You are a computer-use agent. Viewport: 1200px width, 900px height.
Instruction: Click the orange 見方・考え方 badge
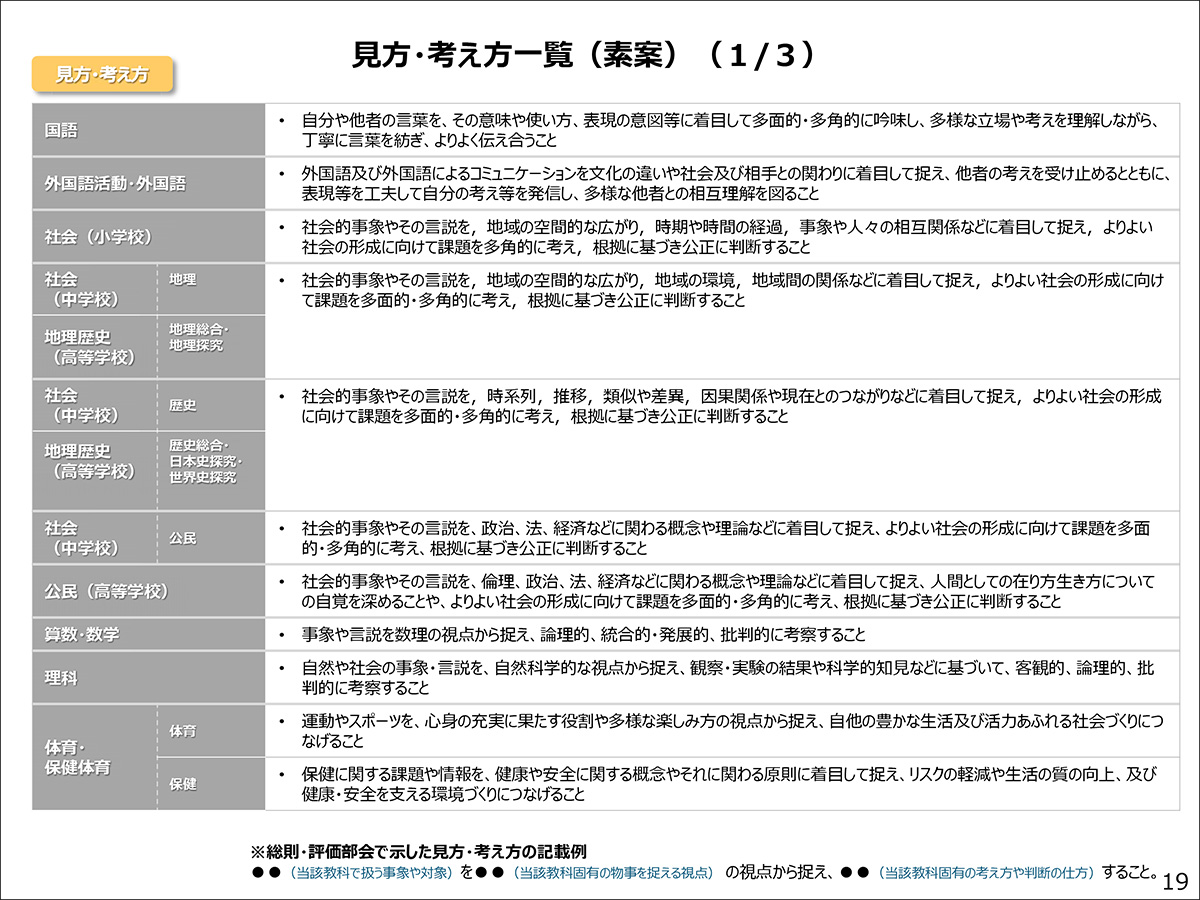click(x=101, y=73)
